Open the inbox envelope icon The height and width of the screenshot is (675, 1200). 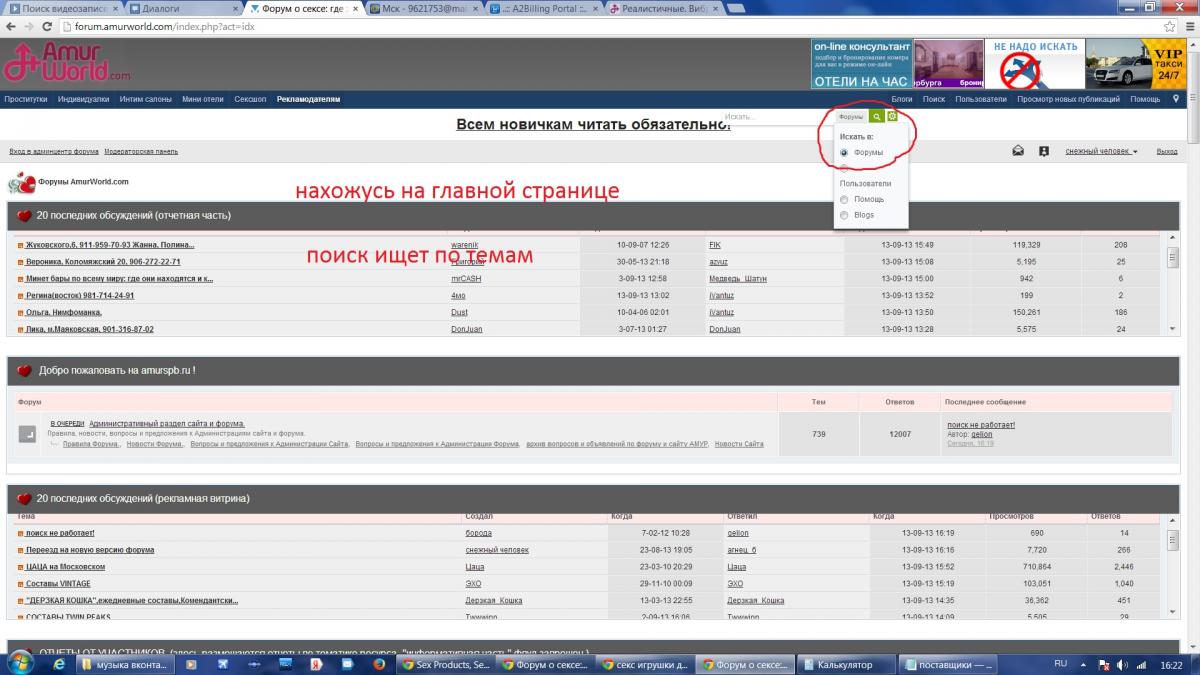[1018, 151]
